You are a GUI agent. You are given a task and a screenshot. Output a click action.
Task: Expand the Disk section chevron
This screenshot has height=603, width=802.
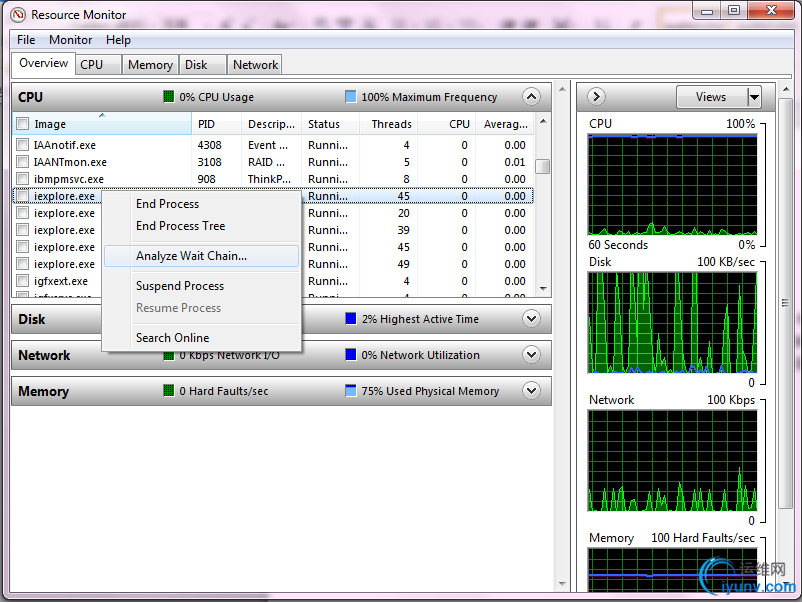pos(531,319)
